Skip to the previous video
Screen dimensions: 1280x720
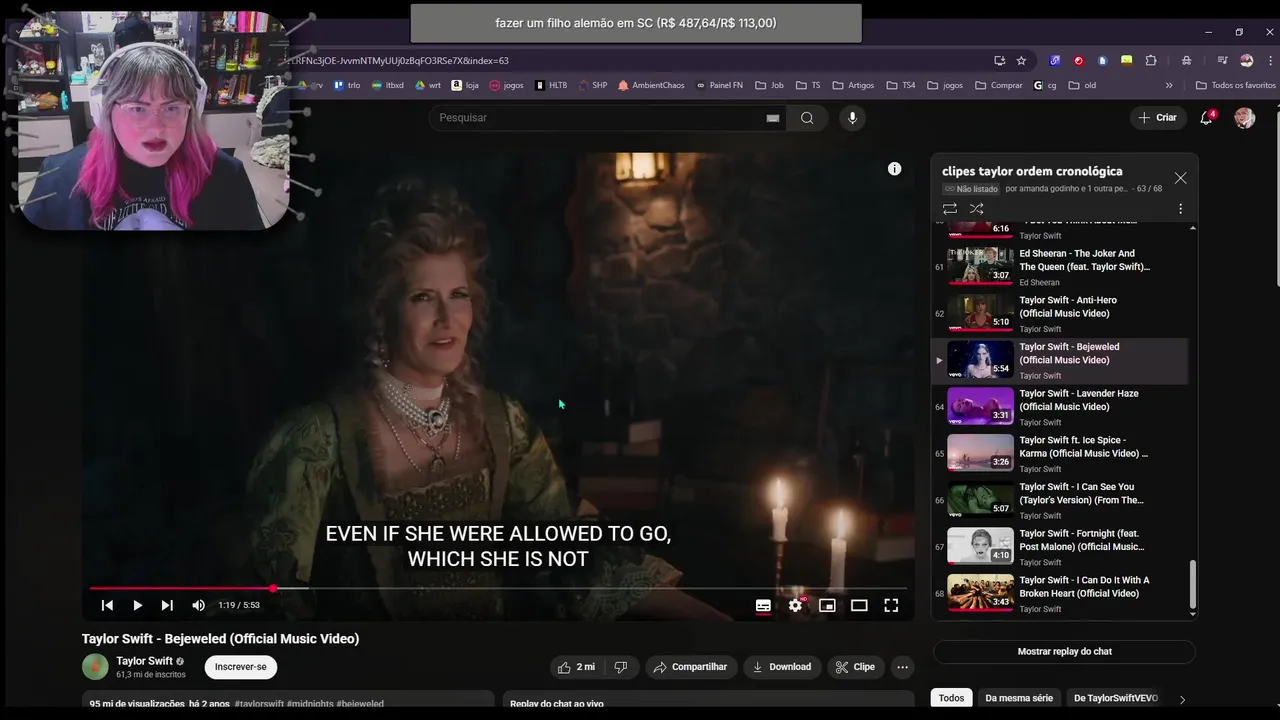[107, 605]
